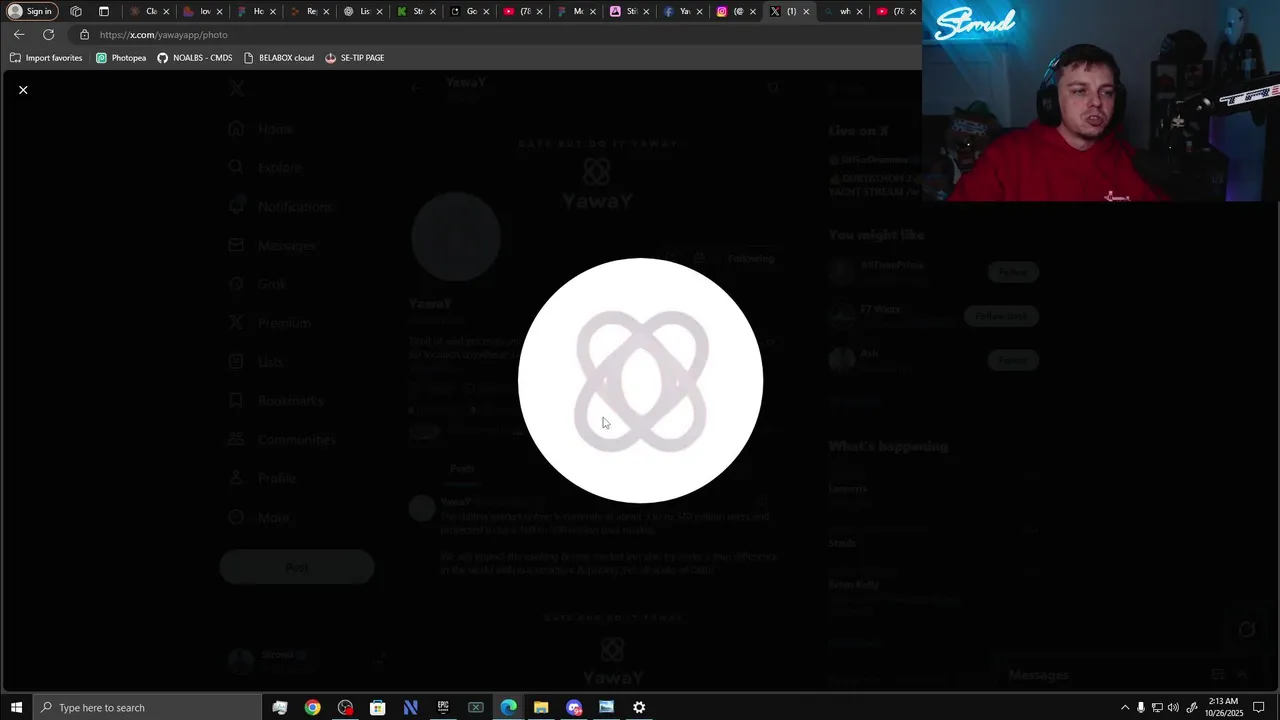
Task: Open the browser Workspaces icon
Action: pyautogui.click(x=76, y=11)
